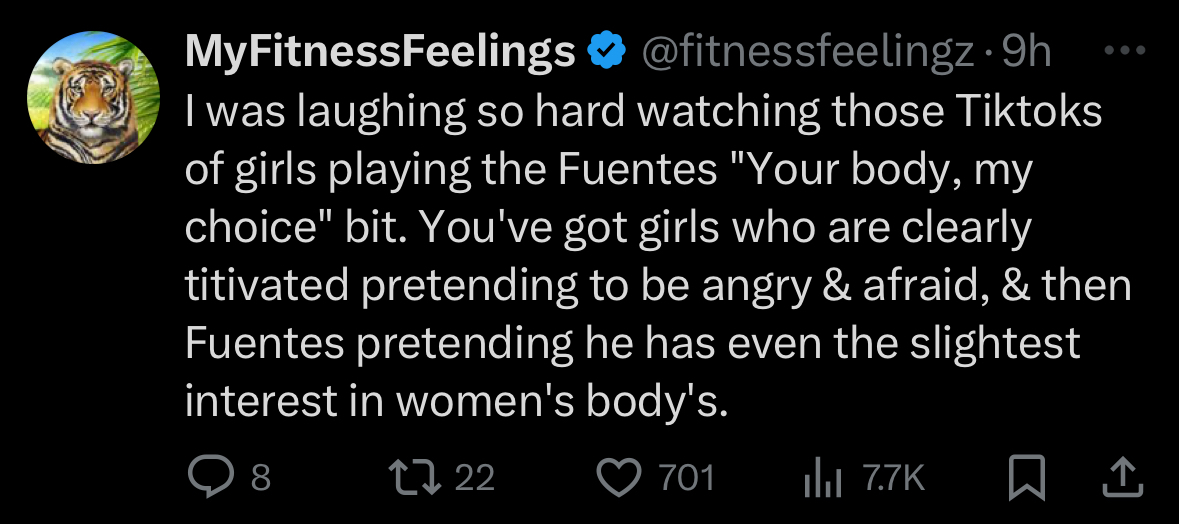This screenshot has height=524, width=1179.
Task: Open the MyFitnessFeelings display name profile
Action: coord(380,51)
